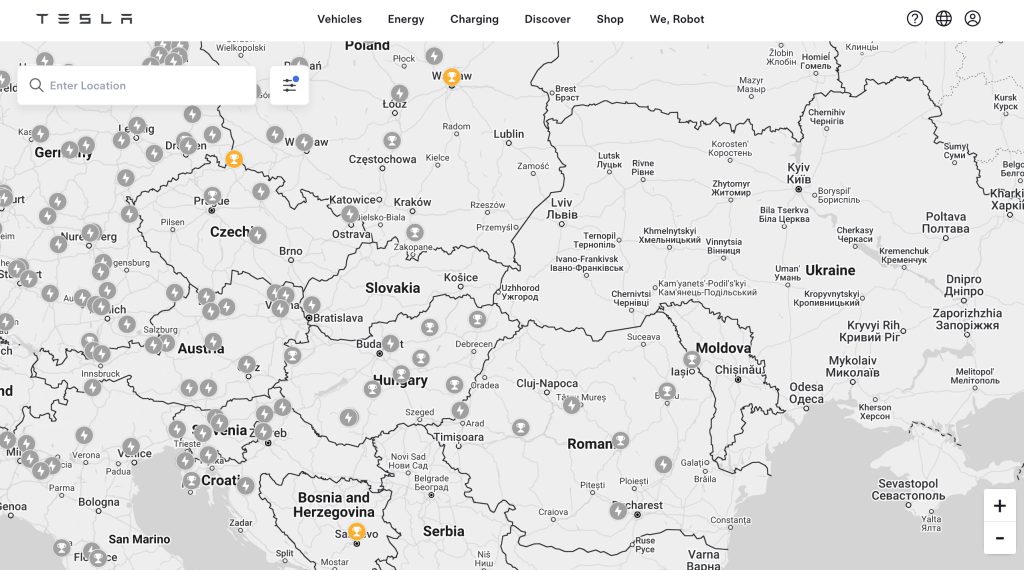Select the destination marker at Prague

tap(212, 195)
